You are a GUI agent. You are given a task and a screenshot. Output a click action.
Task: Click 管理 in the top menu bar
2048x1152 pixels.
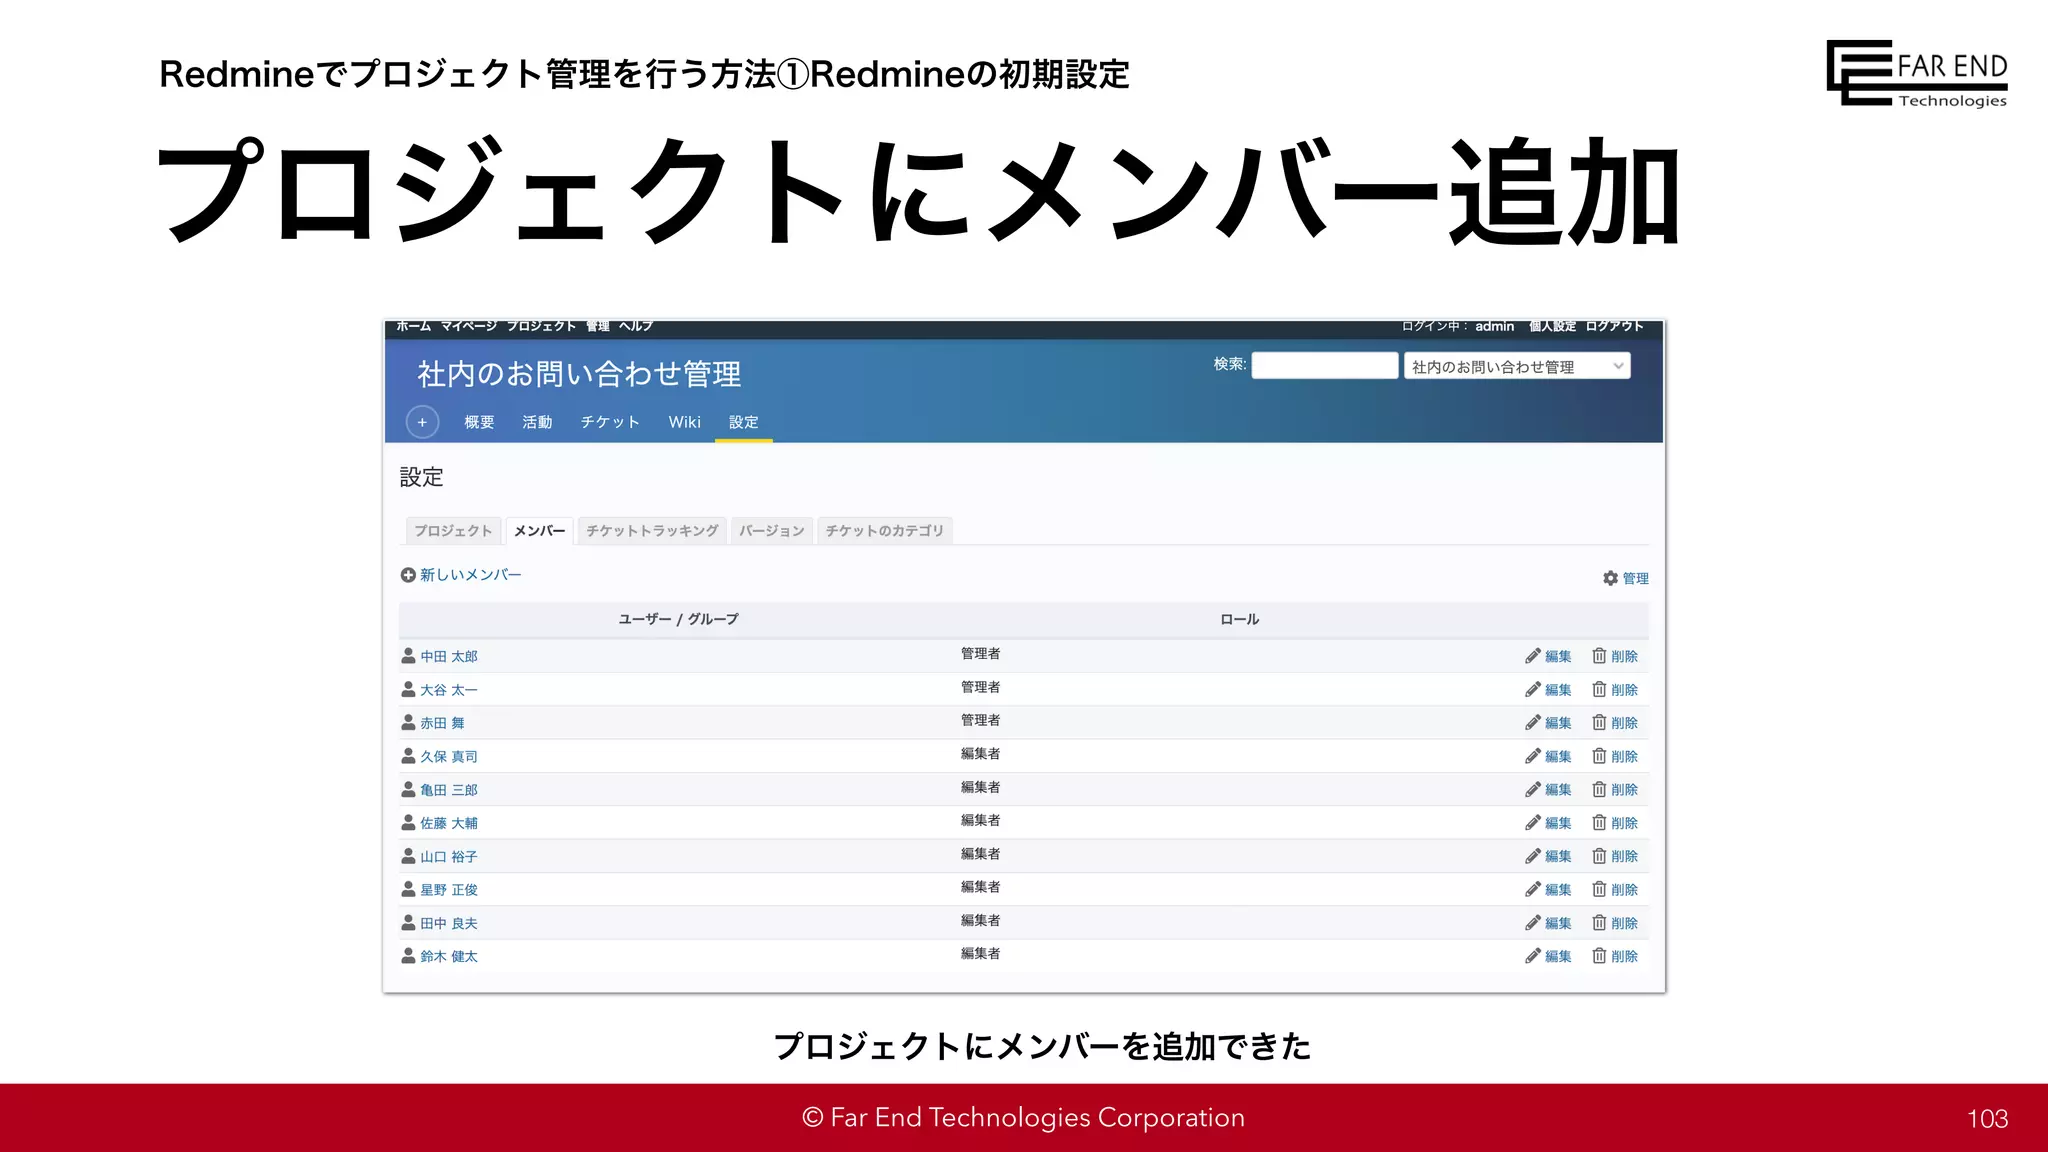click(x=598, y=326)
